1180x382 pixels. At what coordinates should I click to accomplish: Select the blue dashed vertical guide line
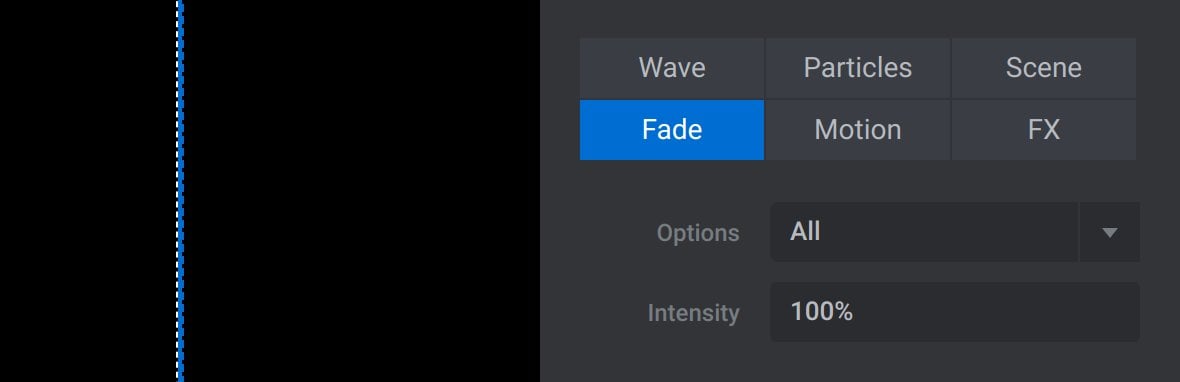click(x=181, y=191)
